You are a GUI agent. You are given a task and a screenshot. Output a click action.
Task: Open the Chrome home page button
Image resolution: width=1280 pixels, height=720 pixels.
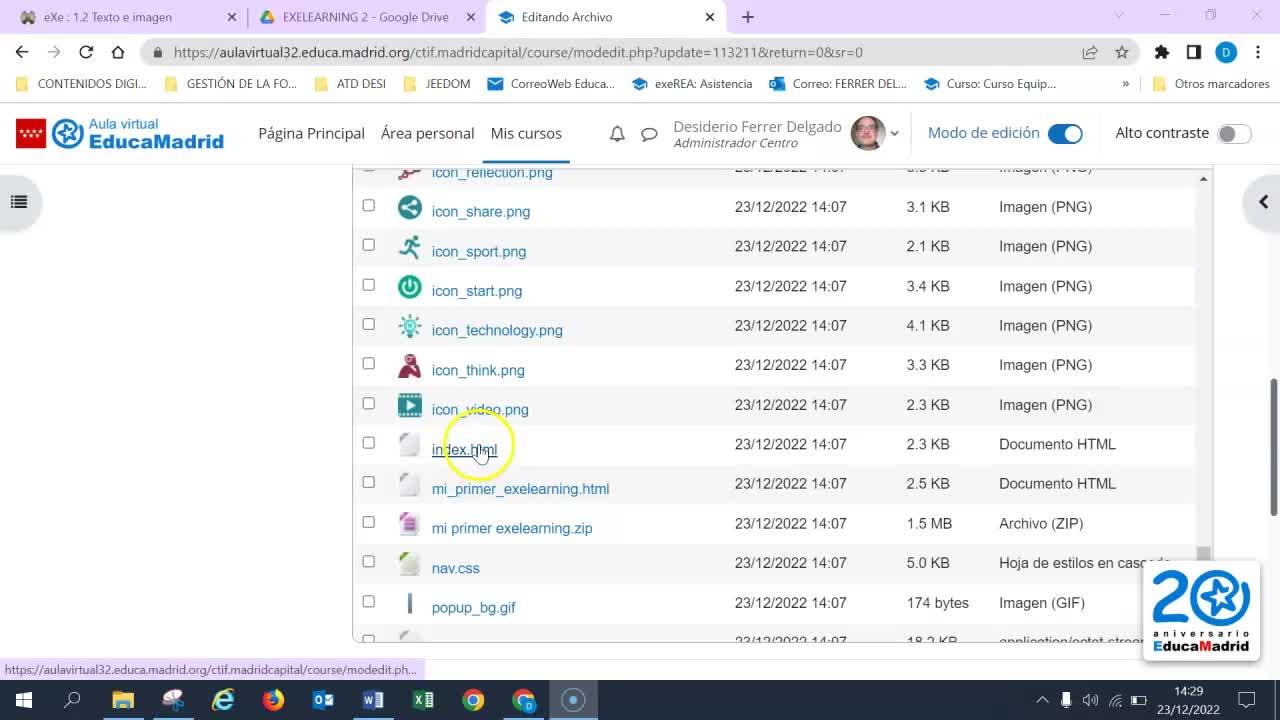[x=118, y=52]
